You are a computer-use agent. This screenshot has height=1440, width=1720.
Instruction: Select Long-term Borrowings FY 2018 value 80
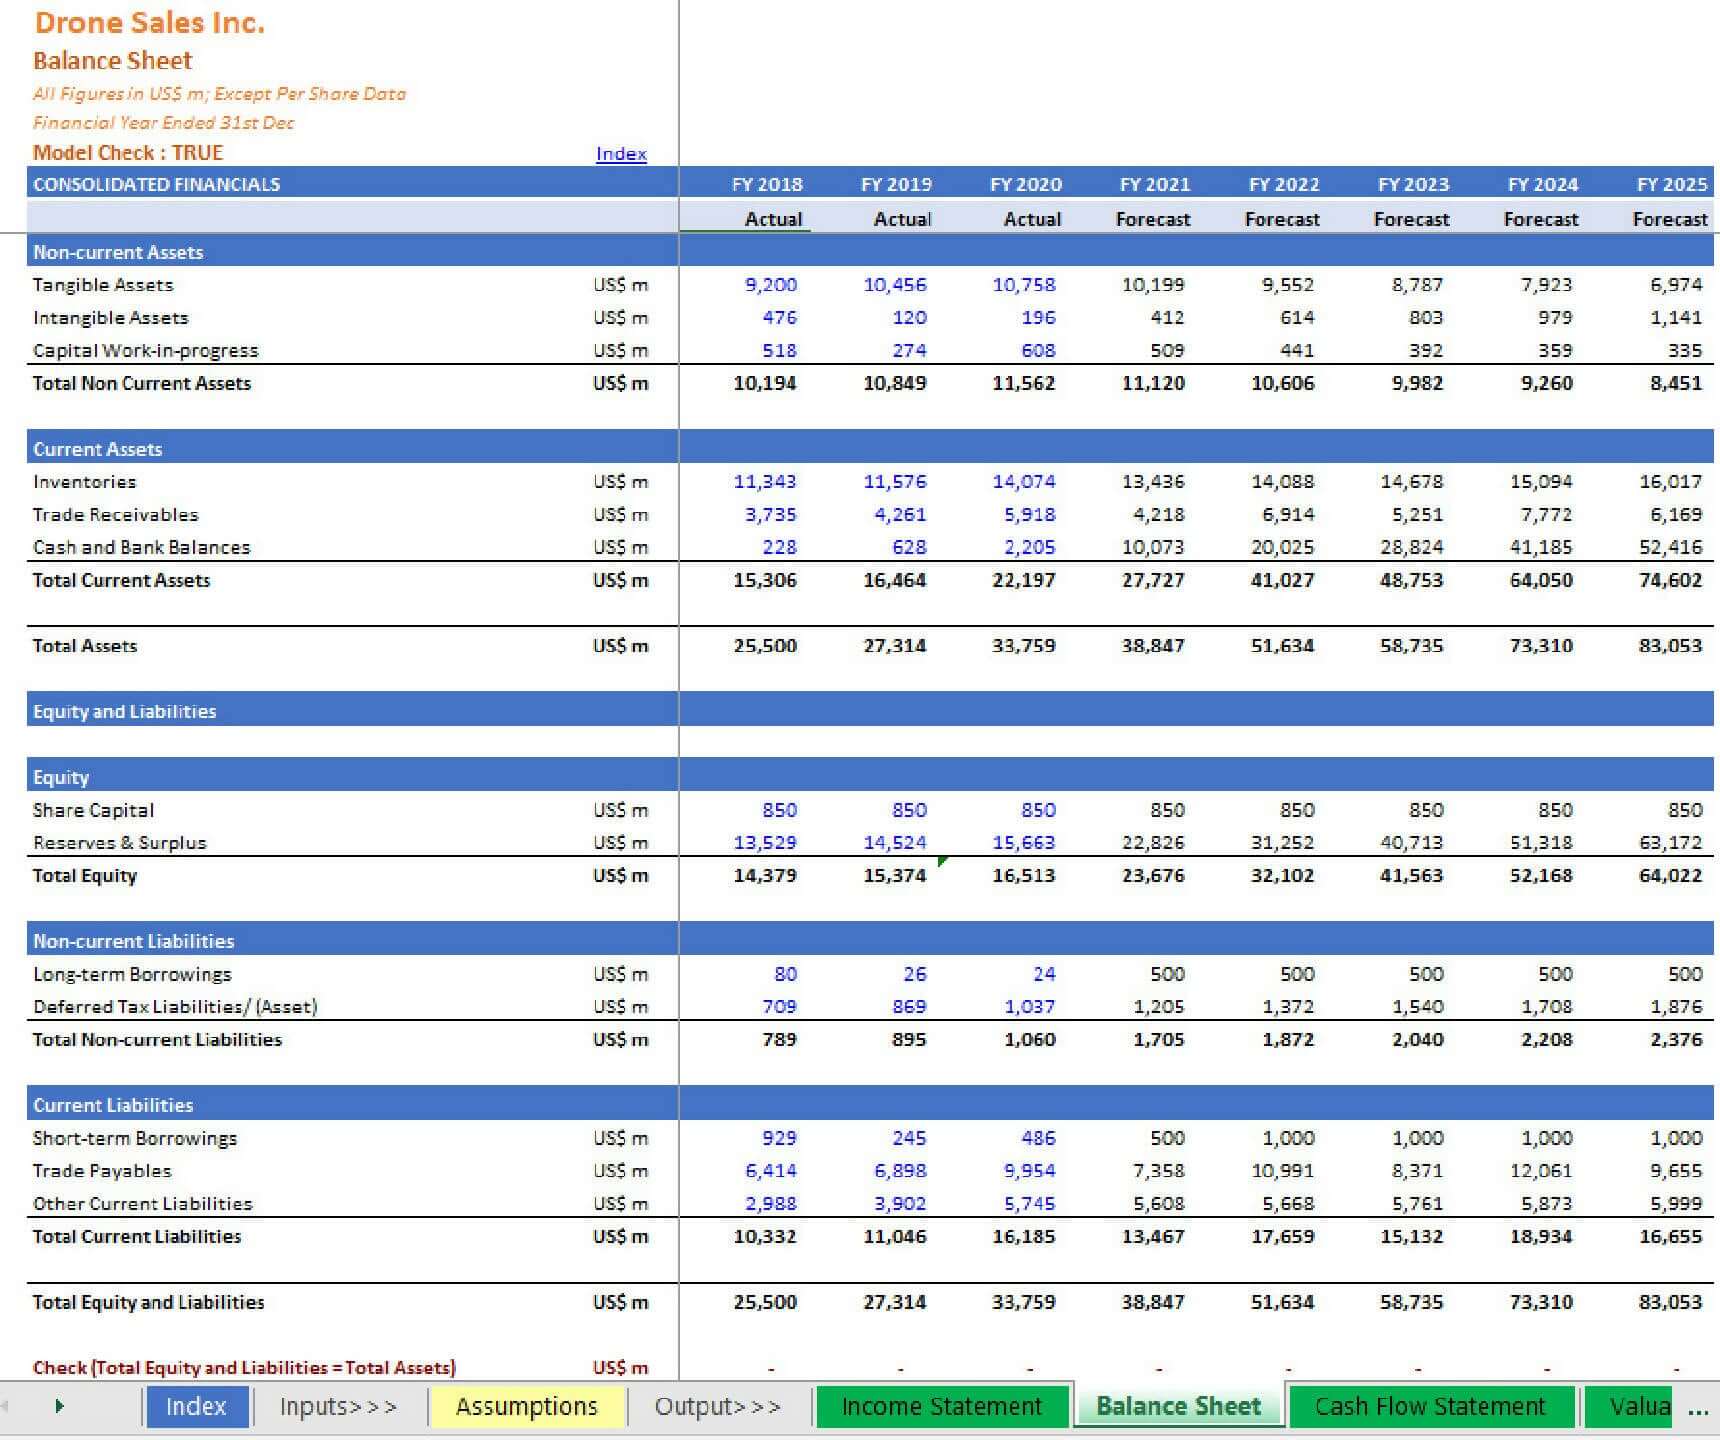pos(786,974)
